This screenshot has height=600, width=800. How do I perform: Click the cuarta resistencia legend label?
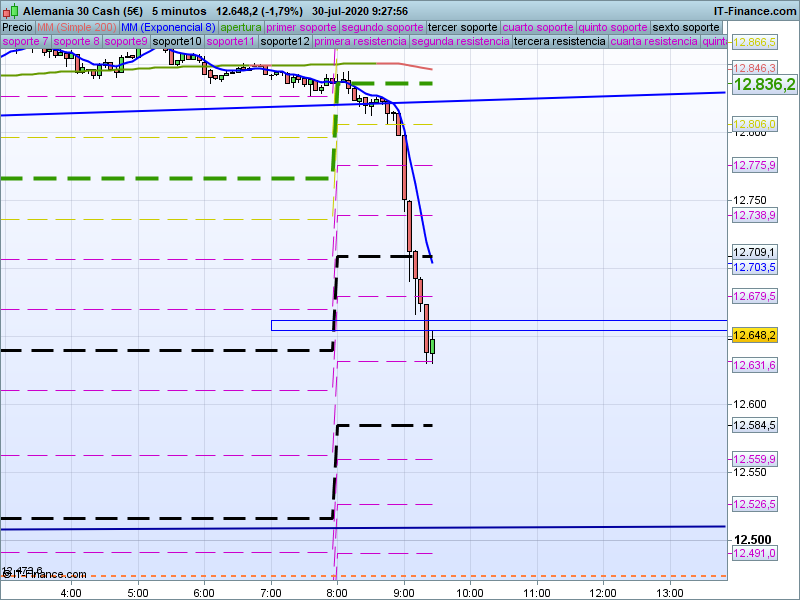(653, 42)
